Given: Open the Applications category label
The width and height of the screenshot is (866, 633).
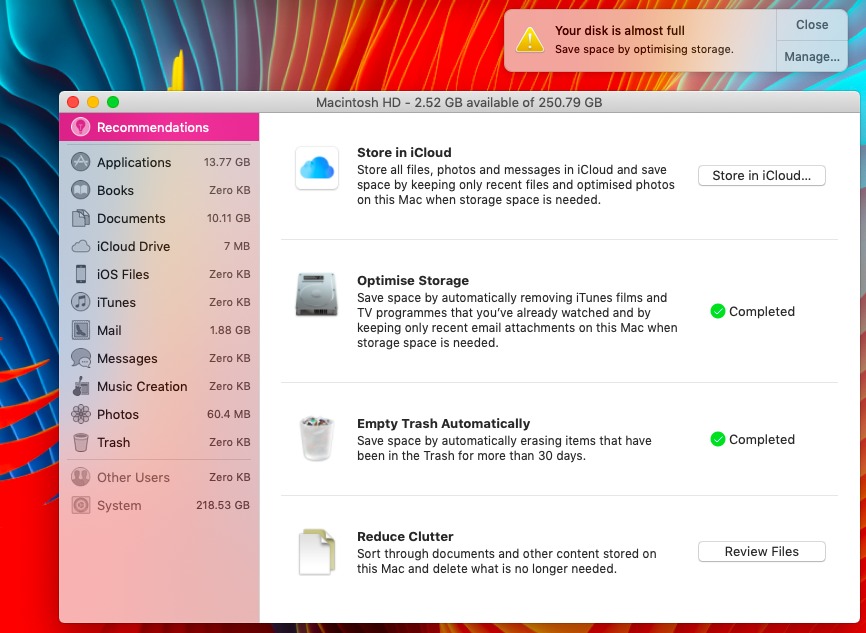Looking at the screenshot, I should (x=134, y=162).
